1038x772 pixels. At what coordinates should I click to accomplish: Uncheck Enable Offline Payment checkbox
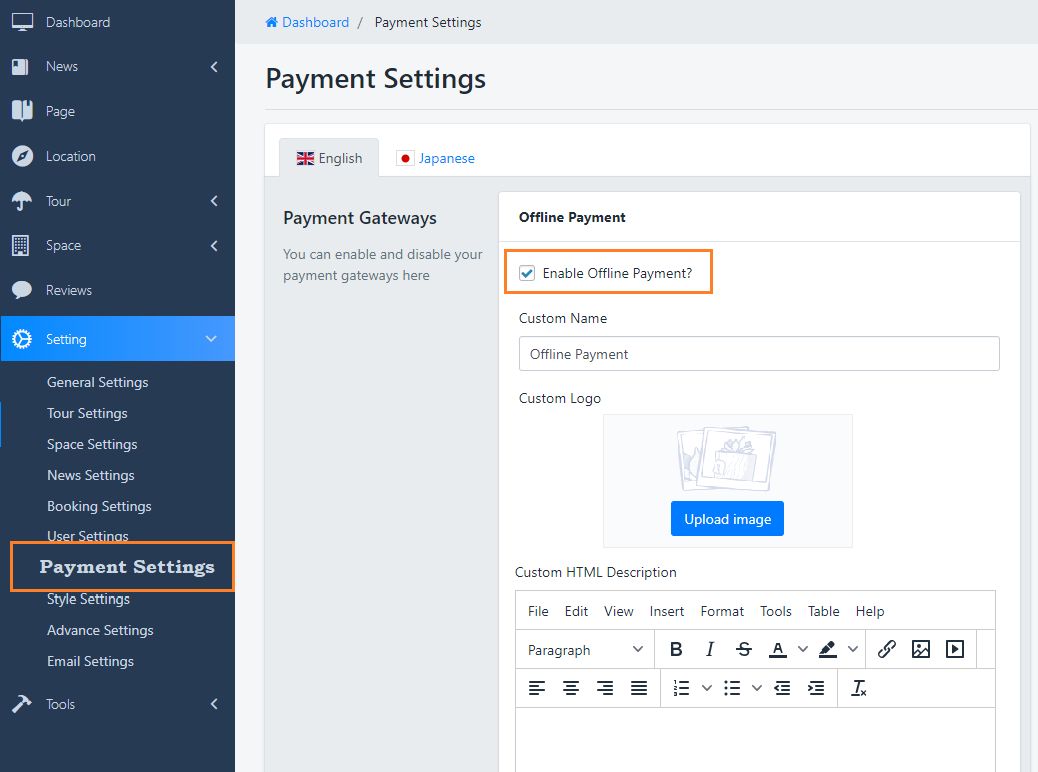click(x=527, y=273)
